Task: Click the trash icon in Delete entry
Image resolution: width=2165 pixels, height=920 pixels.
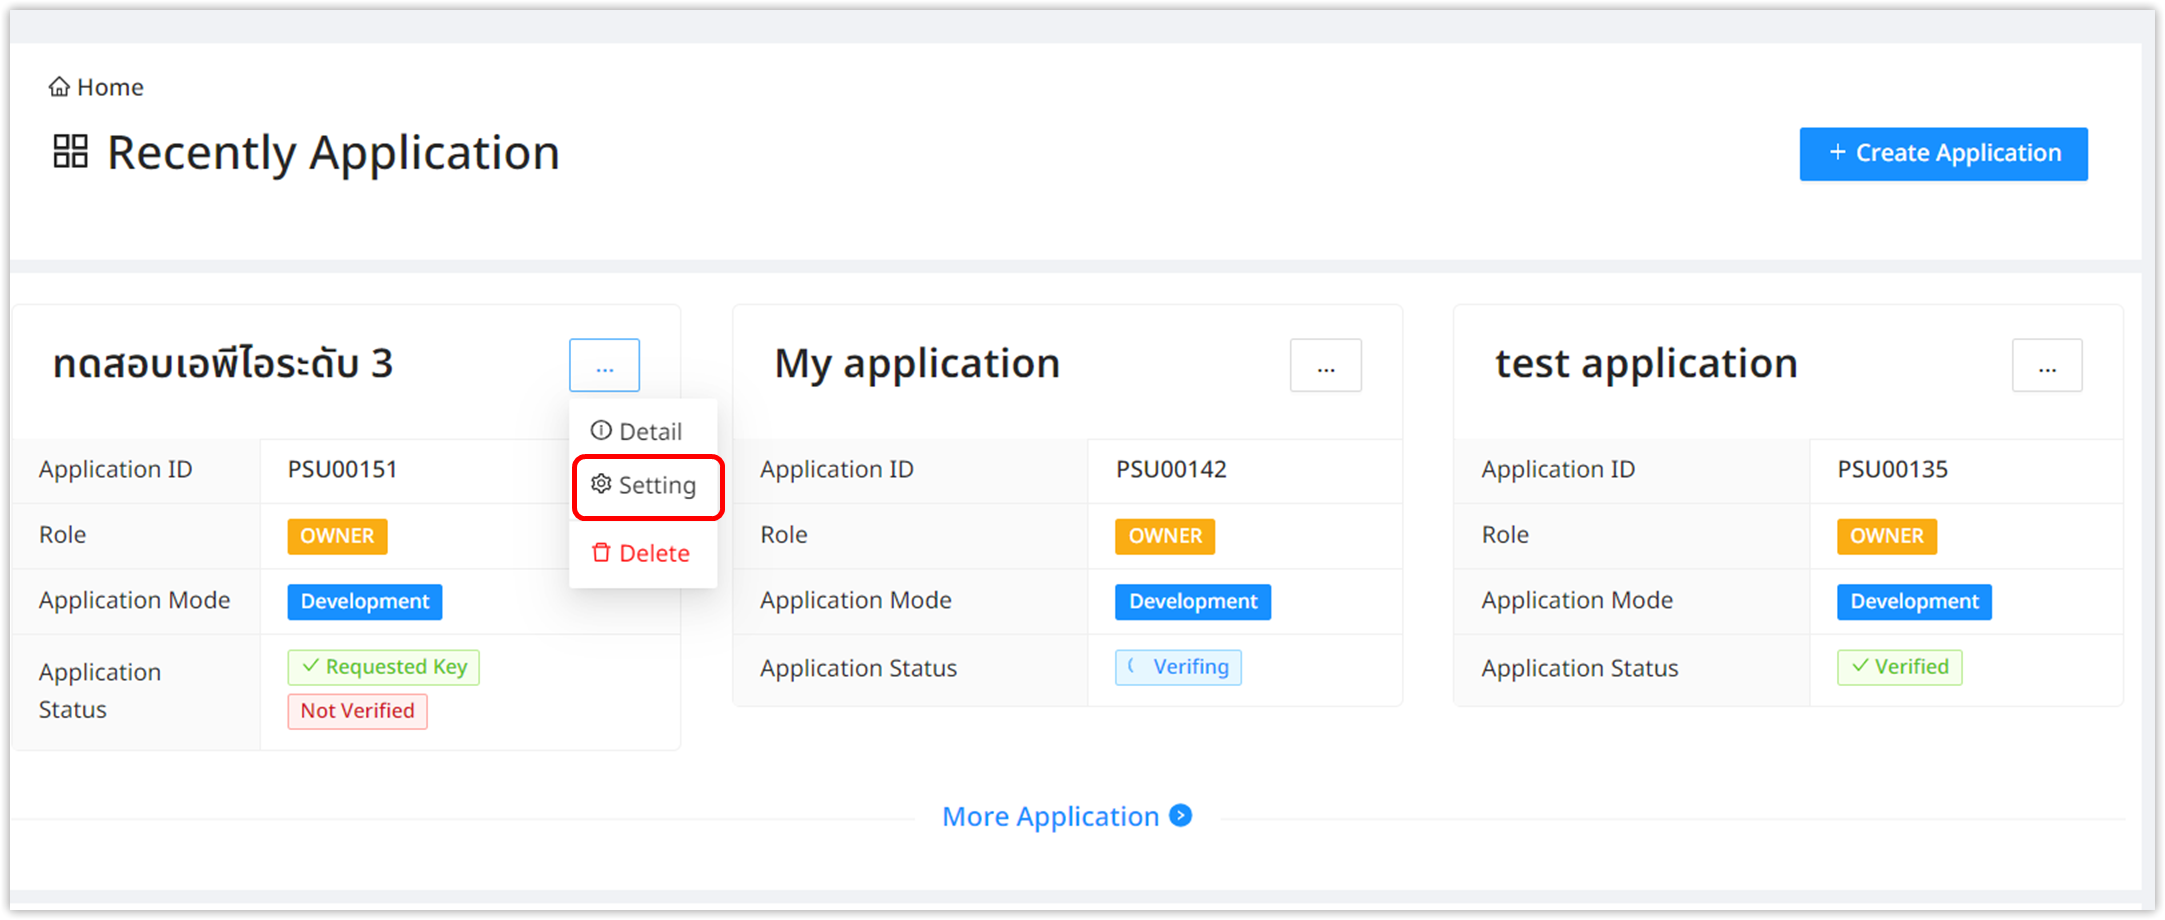Action: (601, 553)
